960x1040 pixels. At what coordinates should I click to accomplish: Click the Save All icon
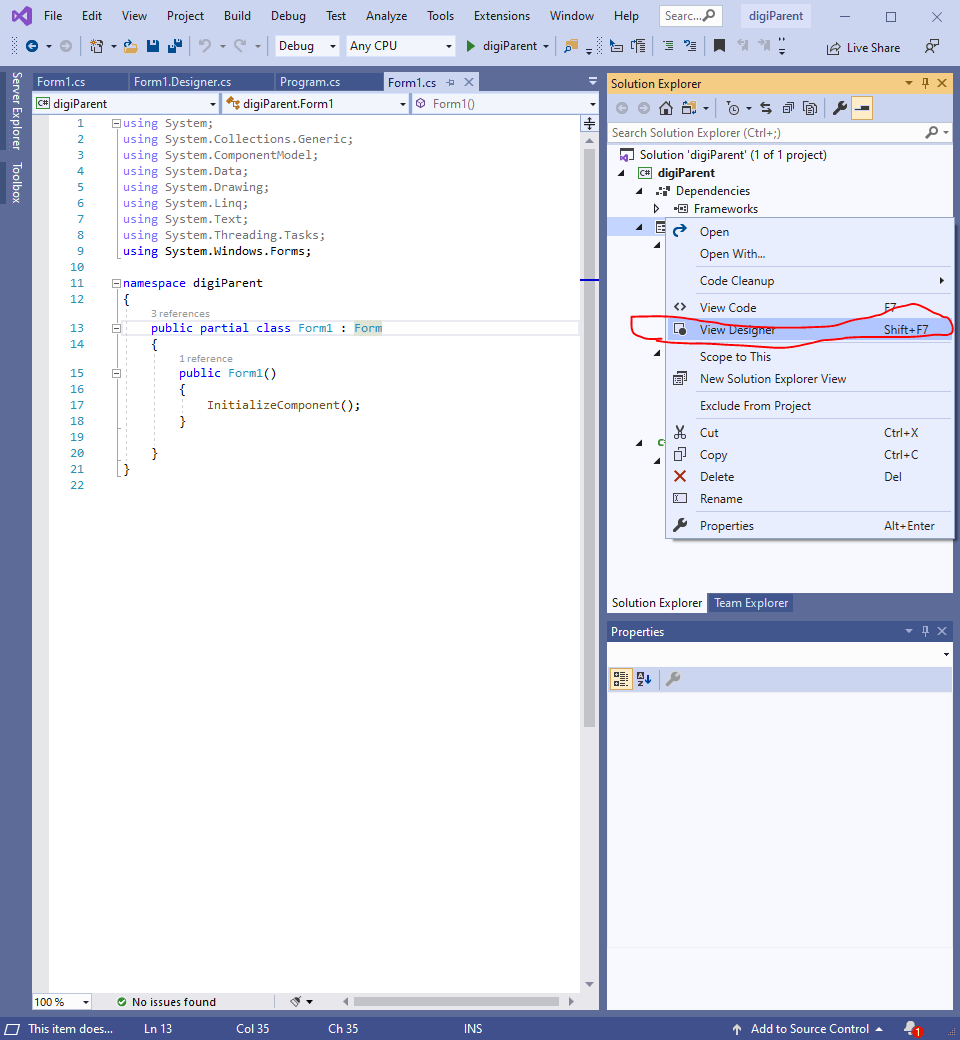pyautogui.click(x=175, y=46)
